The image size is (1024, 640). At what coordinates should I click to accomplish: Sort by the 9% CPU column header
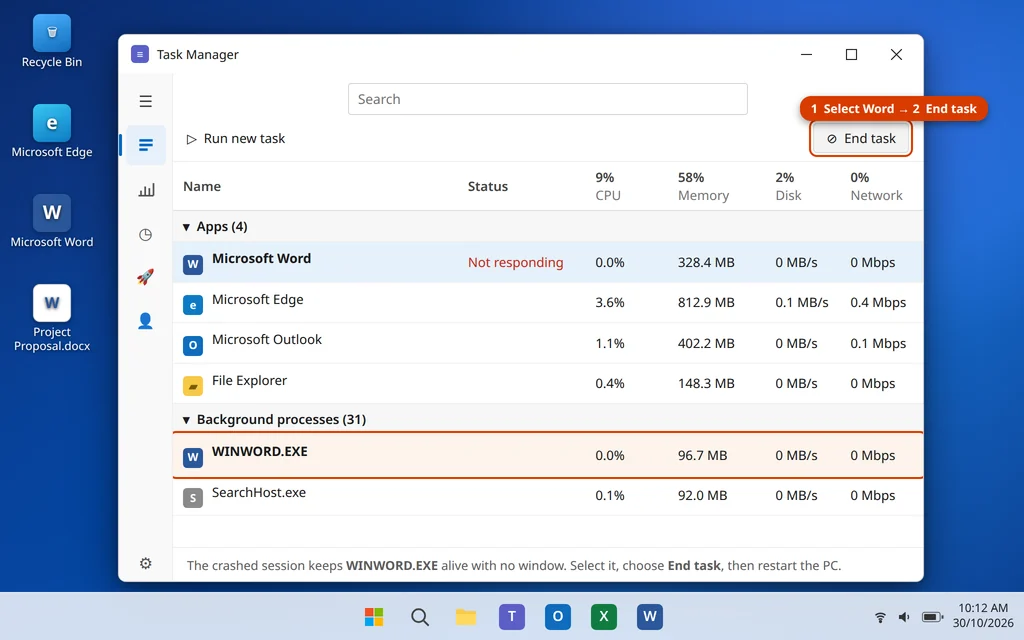pyautogui.click(x=607, y=187)
